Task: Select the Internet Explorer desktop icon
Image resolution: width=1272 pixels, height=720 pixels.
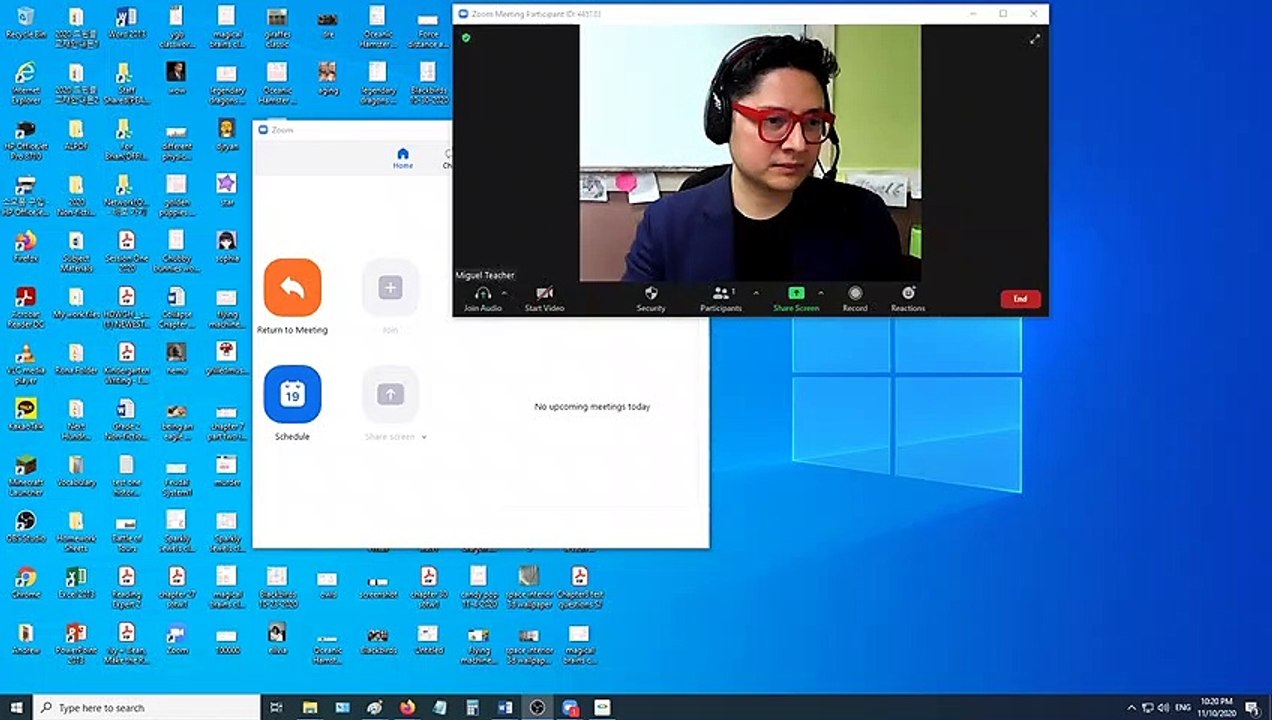Action: click(x=26, y=82)
